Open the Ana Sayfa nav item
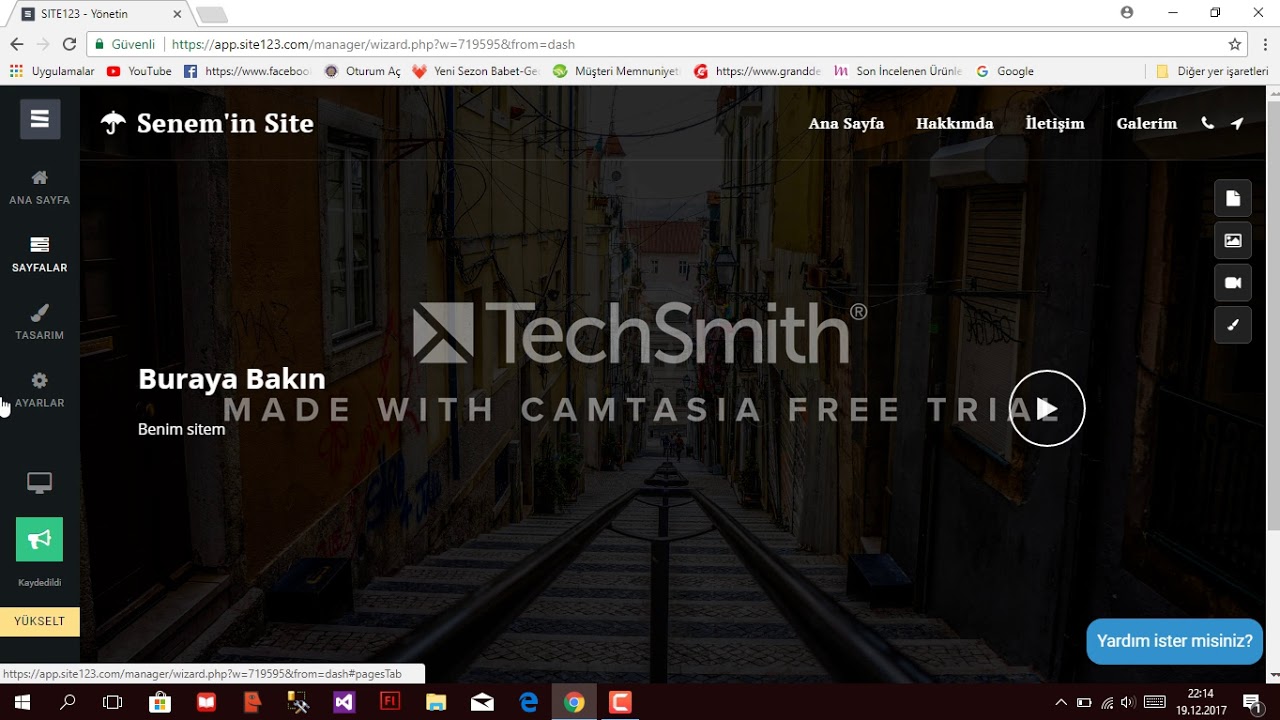Screen dimensions: 1280x720 point(846,123)
